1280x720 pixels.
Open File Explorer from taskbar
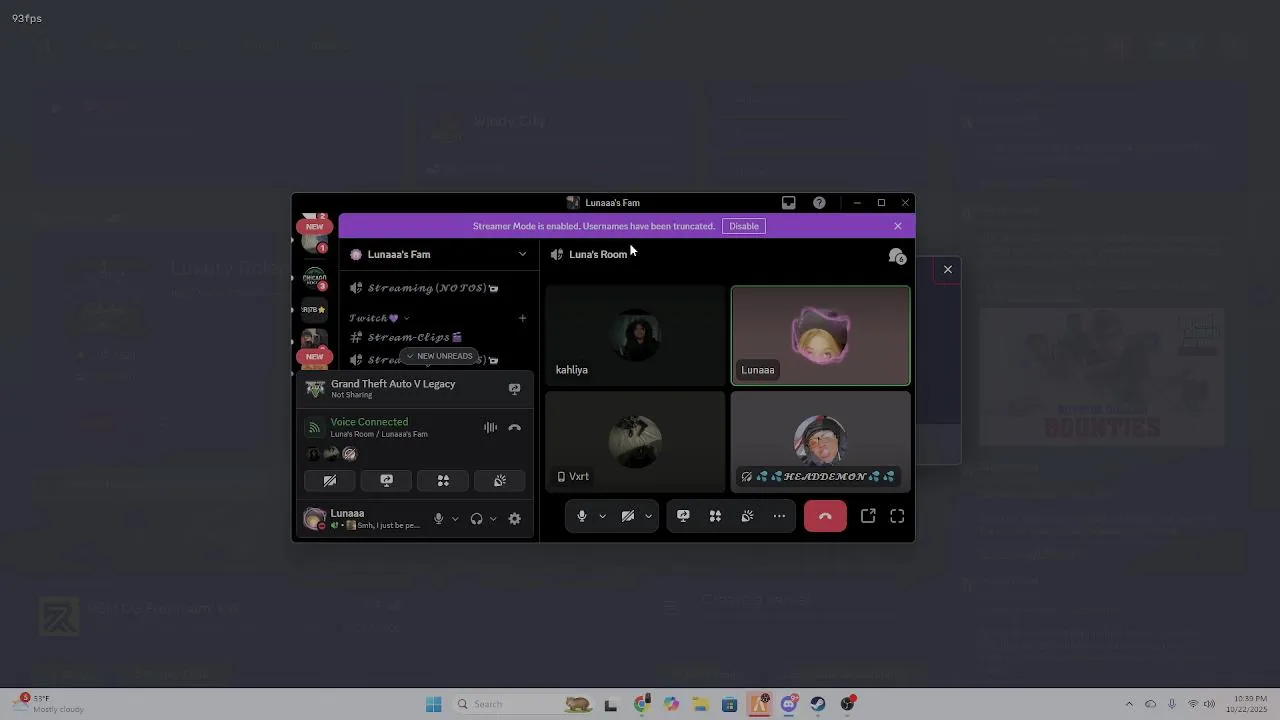click(x=700, y=704)
